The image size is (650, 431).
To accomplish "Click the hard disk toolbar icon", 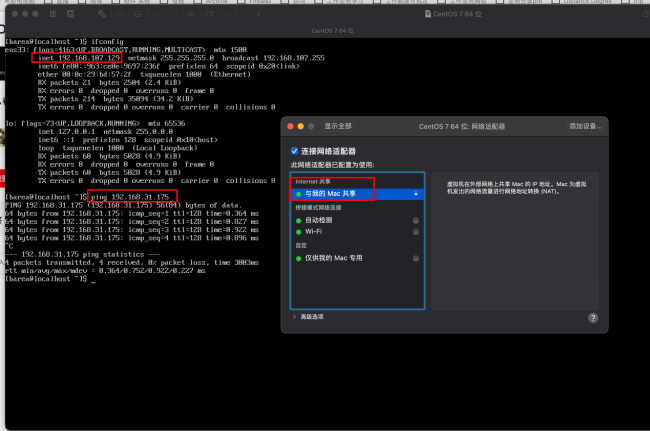I will pyautogui.click(x=138, y=14).
